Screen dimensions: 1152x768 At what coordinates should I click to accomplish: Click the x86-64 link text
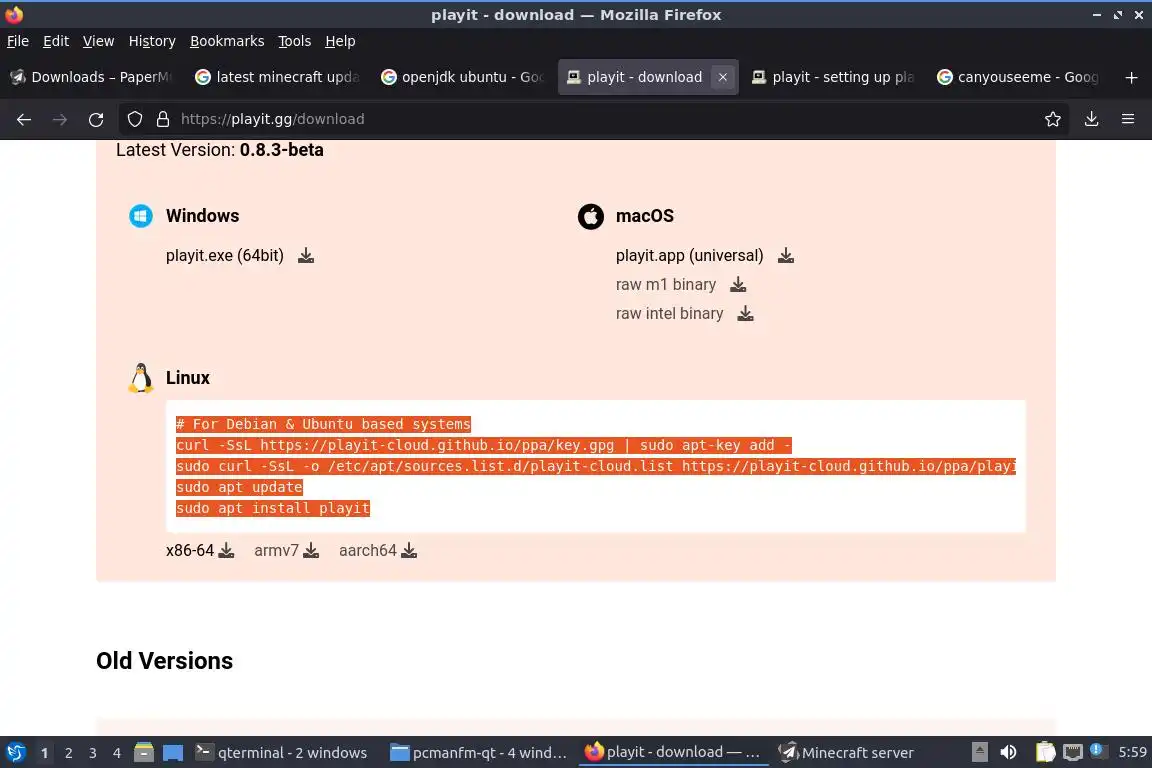pos(190,550)
